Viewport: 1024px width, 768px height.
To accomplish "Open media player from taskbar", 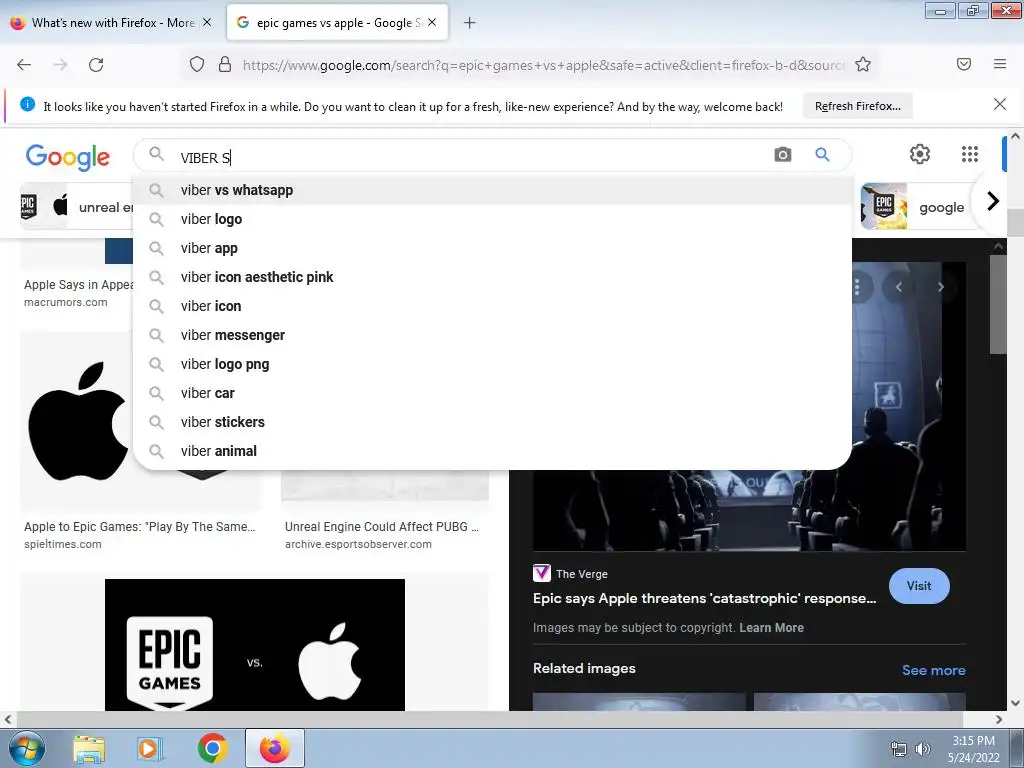I will tap(150, 749).
